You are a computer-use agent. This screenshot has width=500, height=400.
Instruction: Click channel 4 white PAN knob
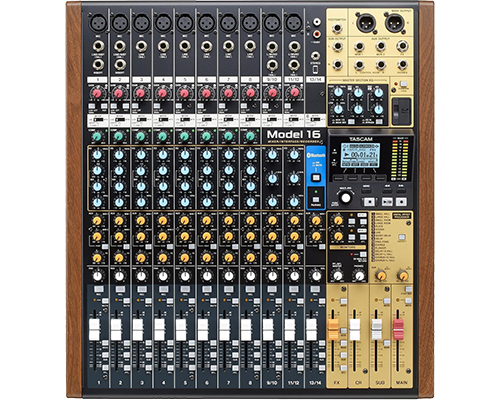point(163,276)
